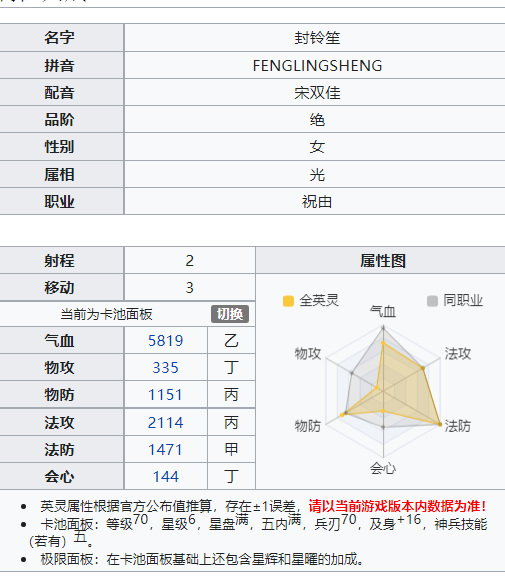Click the gender value 女

pos(317,147)
